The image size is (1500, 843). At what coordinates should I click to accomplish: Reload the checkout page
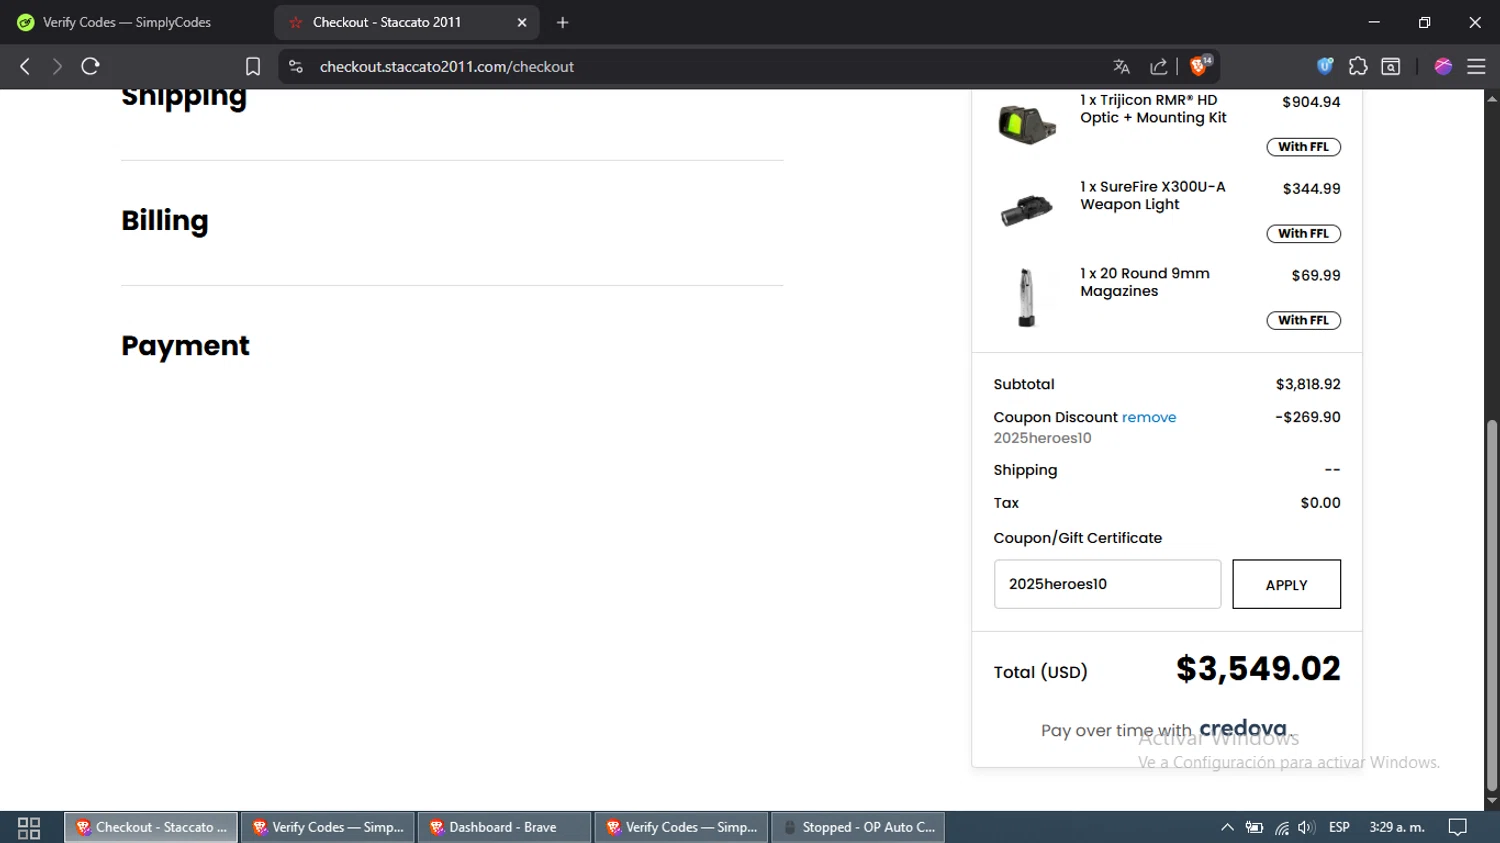(x=90, y=66)
